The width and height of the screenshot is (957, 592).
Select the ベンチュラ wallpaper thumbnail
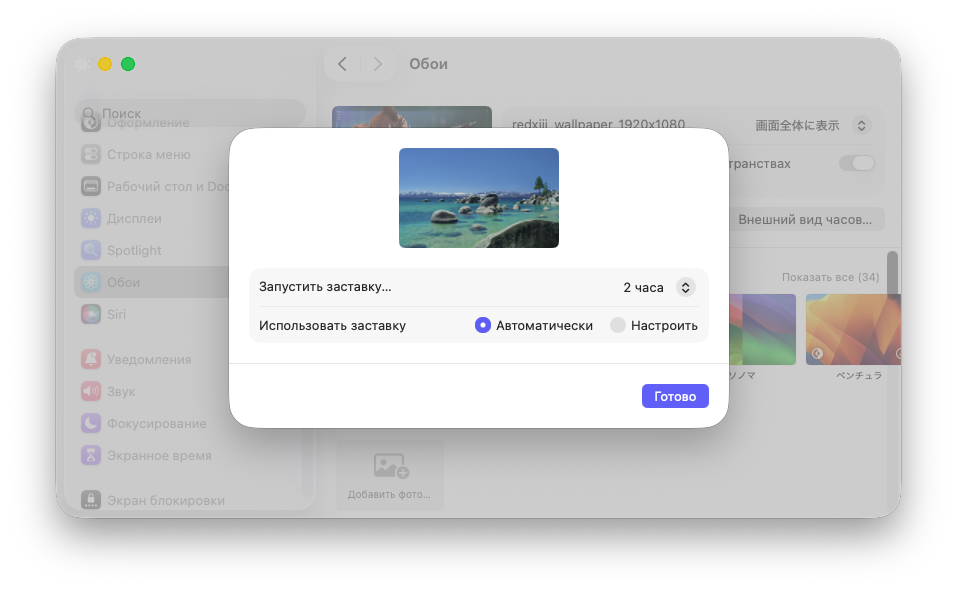pyautogui.click(x=853, y=330)
